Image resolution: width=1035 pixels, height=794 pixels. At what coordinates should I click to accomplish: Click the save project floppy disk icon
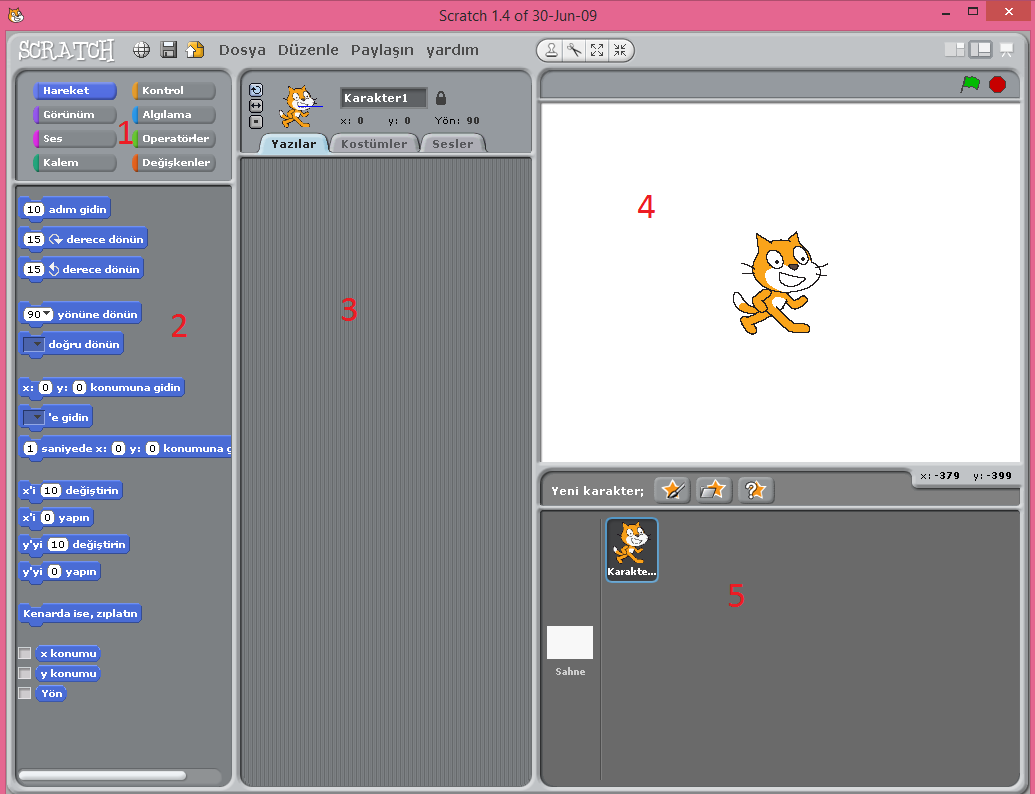[169, 49]
